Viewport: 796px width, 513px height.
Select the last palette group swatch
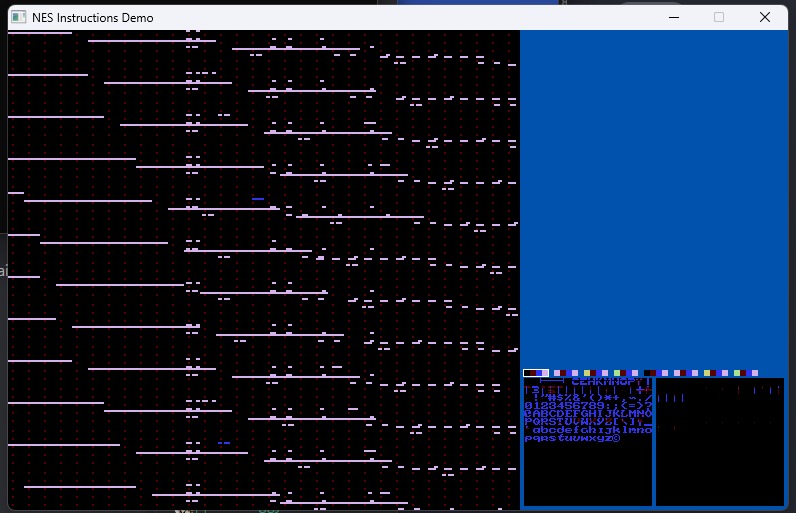tap(747, 373)
